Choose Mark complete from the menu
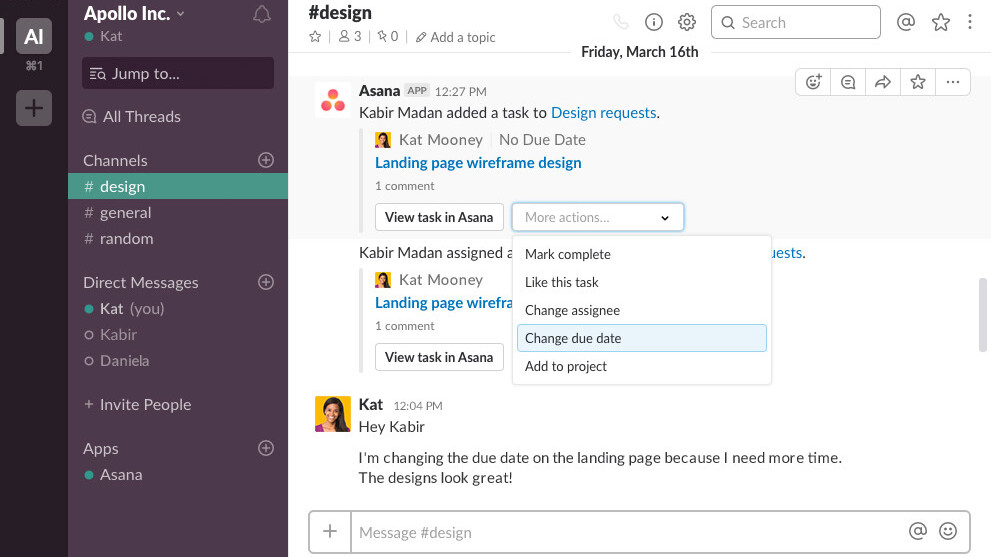This screenshot has width=991, height=557. [x=568, y=254]
